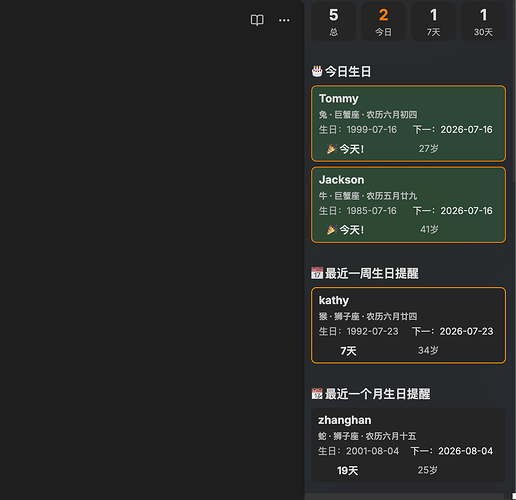Select the 总 total count card

coord(334,22)
